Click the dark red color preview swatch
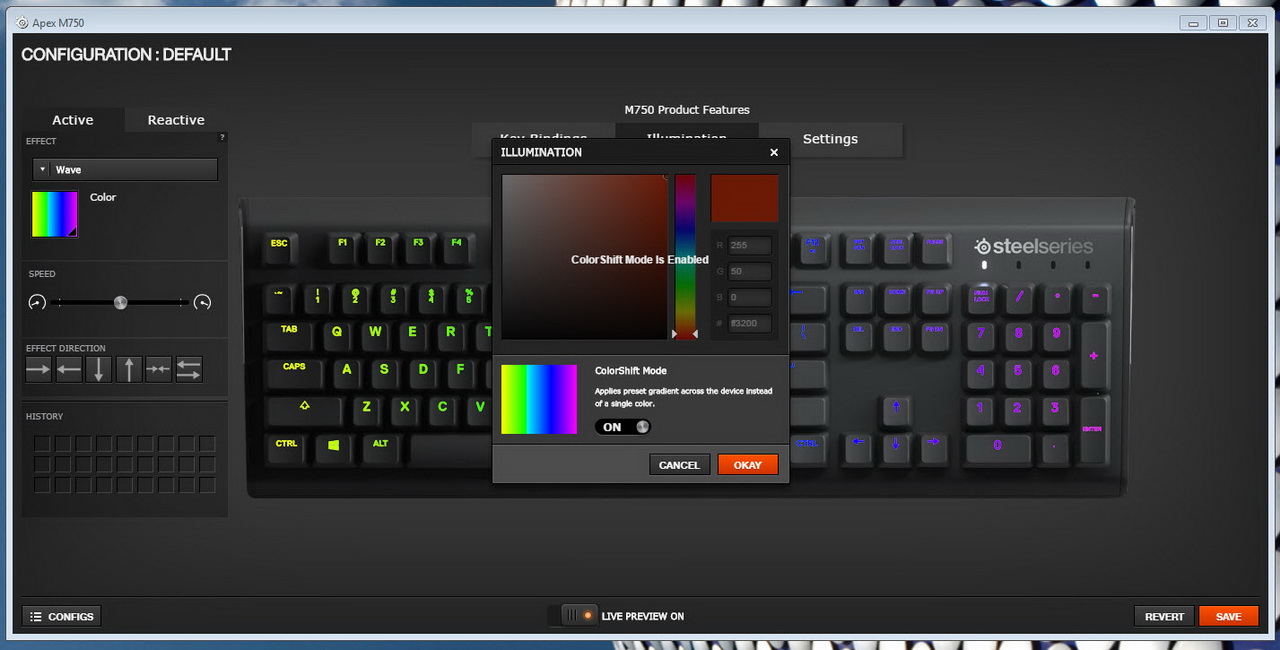 click(745, 198)
